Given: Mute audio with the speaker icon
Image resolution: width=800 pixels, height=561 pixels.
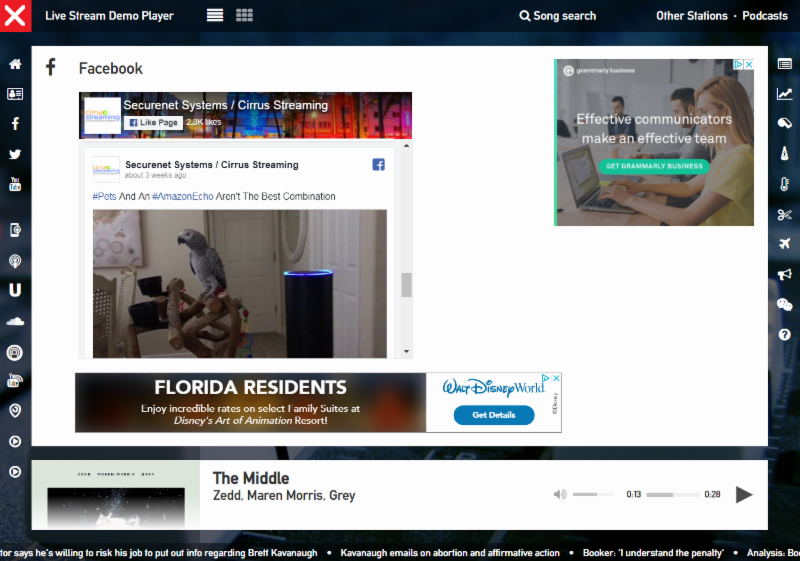Looking at the screenshot, I should 560,494.
